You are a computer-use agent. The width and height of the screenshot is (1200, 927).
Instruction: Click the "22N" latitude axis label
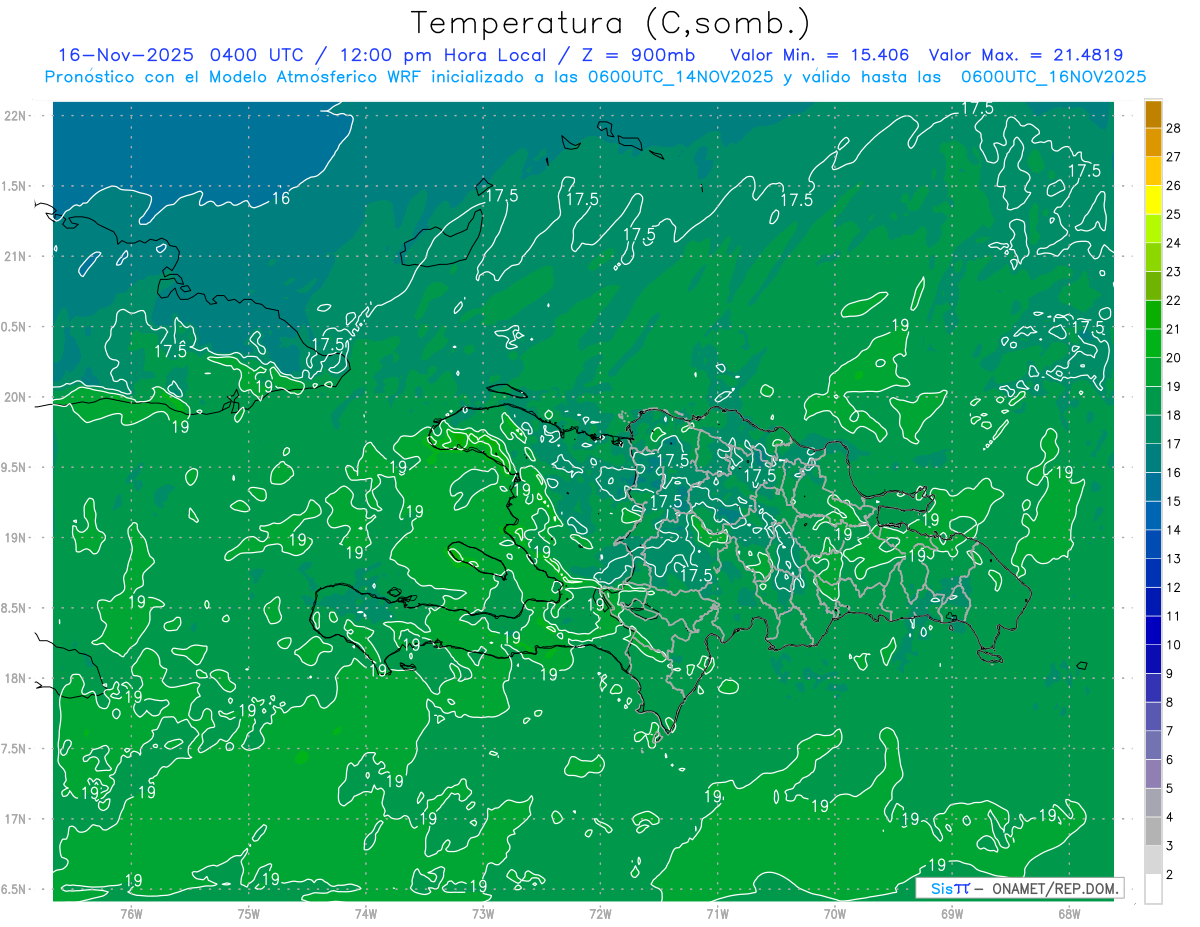[x=16, y=116]
